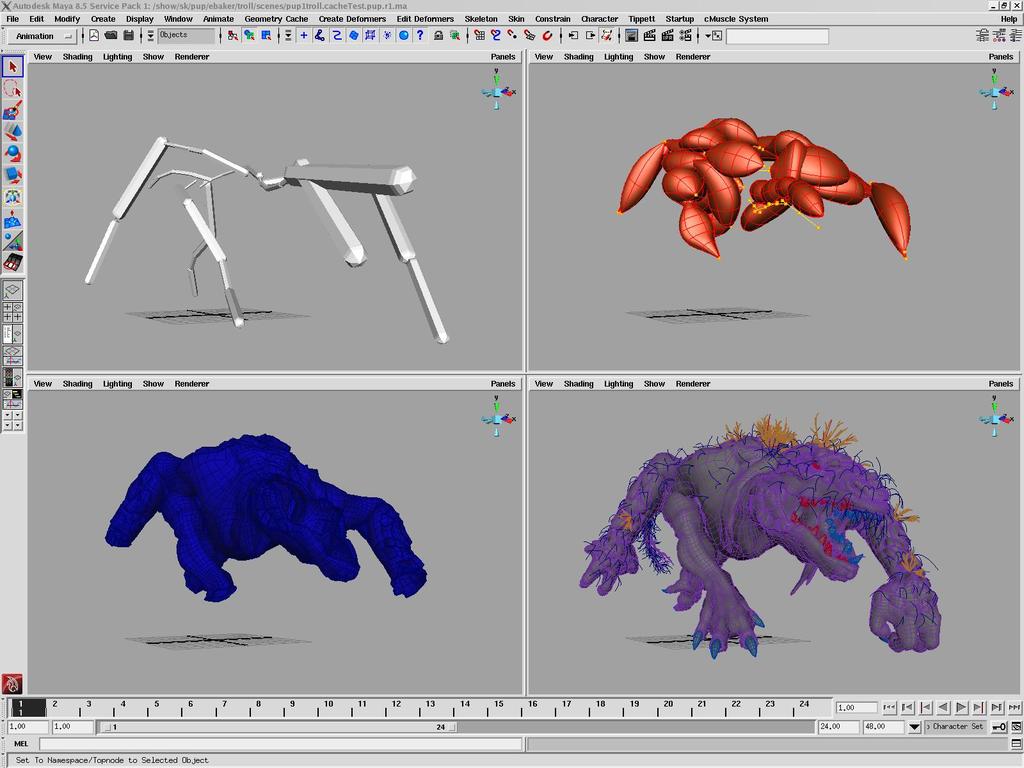Toggle the Auto Keyframe key button

tap(999, 727)
